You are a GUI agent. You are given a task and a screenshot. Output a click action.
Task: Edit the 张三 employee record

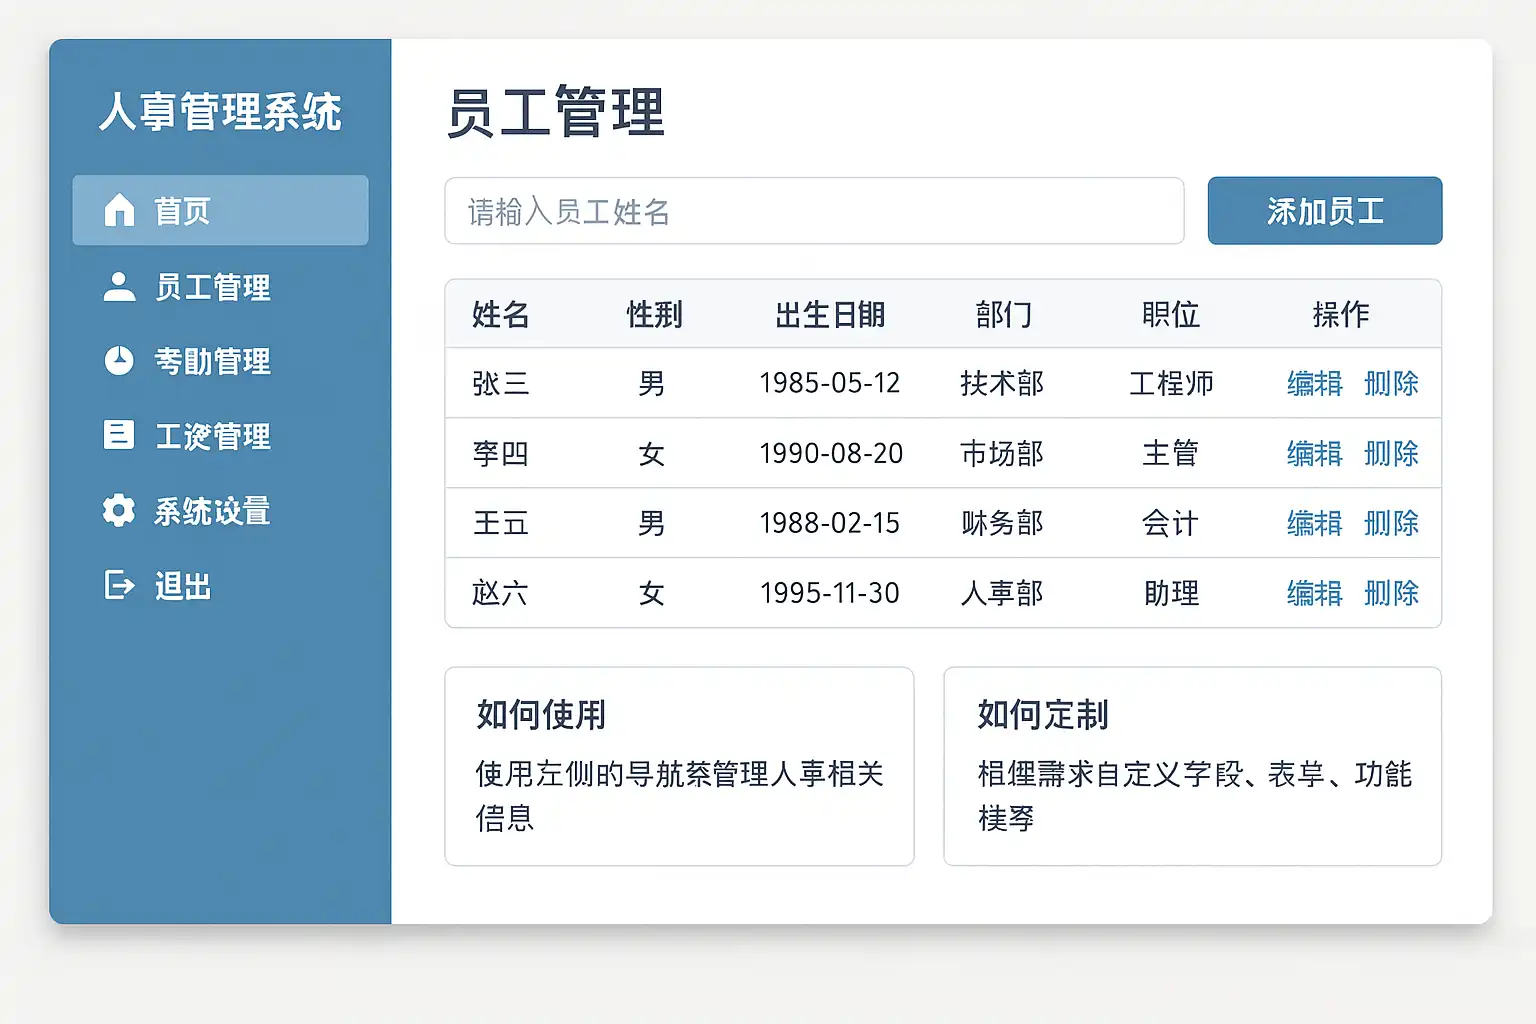point(1314,384)
